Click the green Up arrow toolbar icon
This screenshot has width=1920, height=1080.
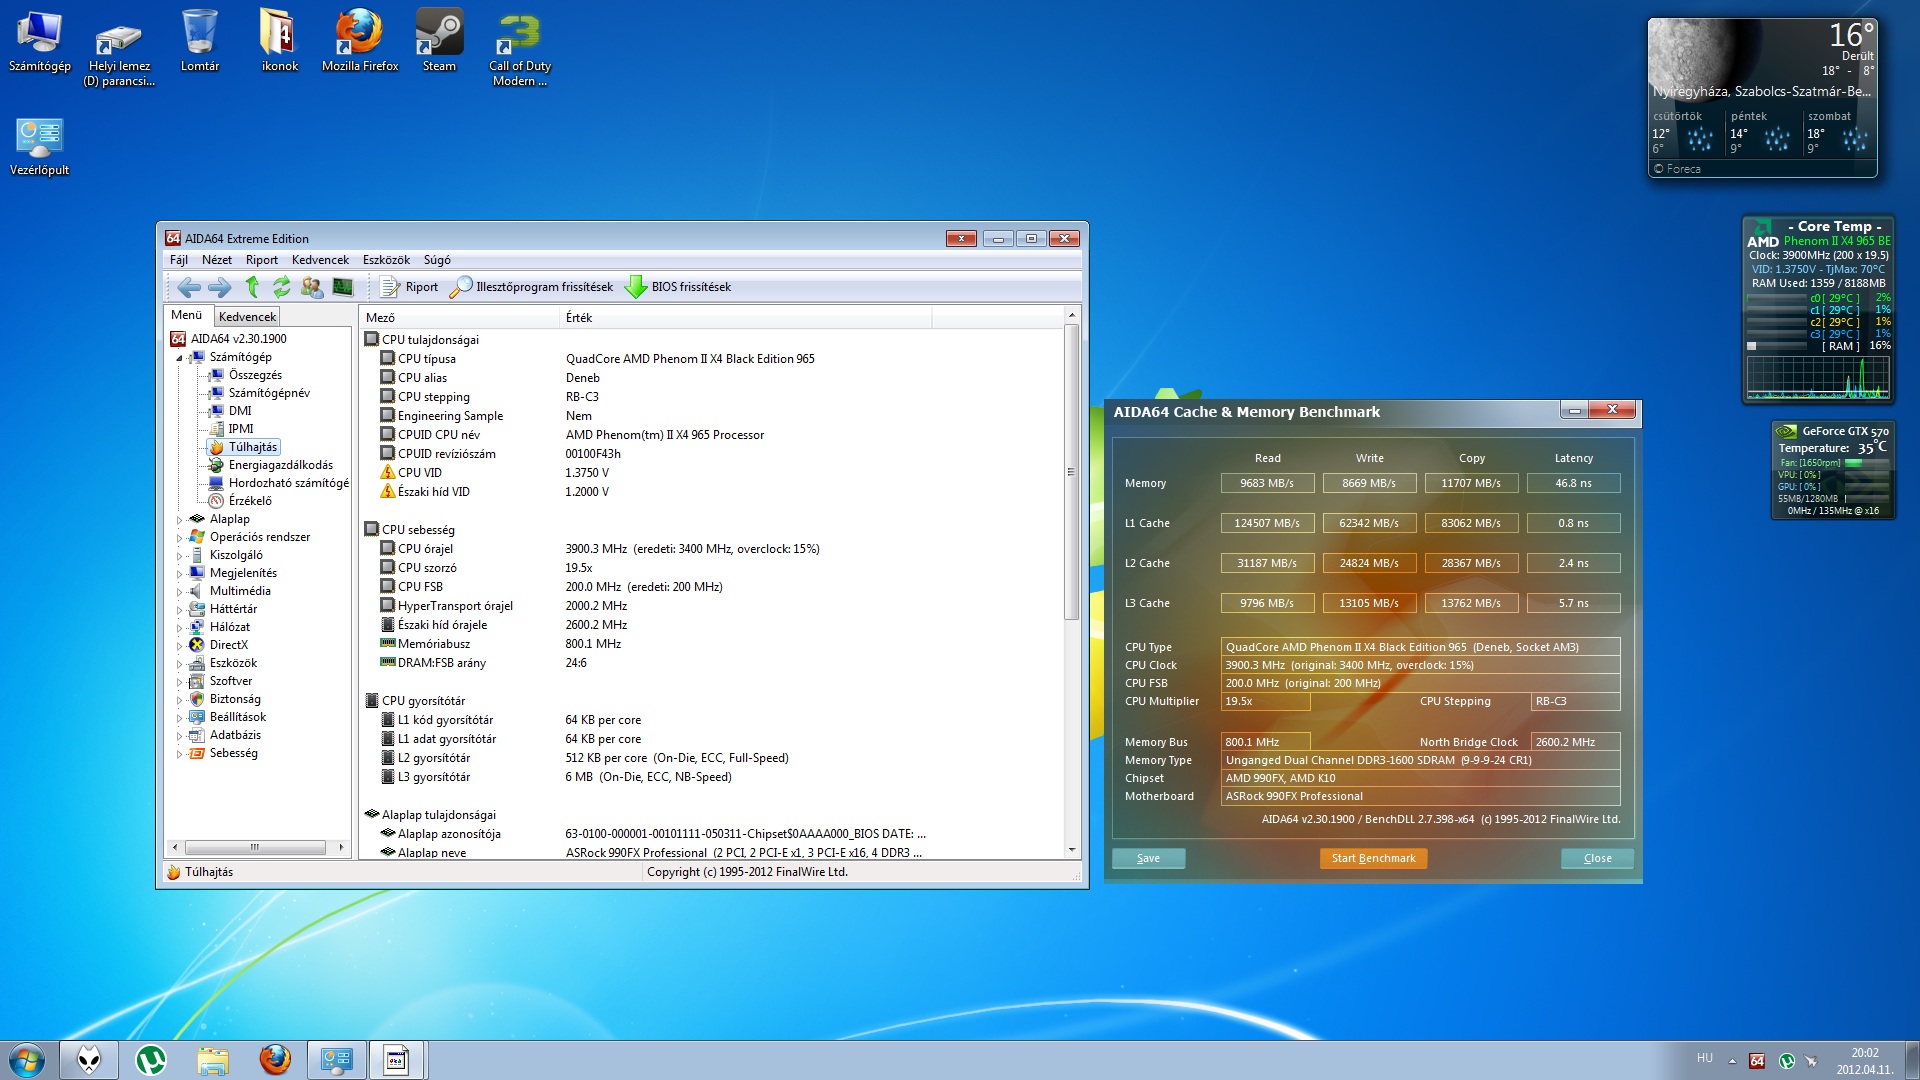click(252, 287)
